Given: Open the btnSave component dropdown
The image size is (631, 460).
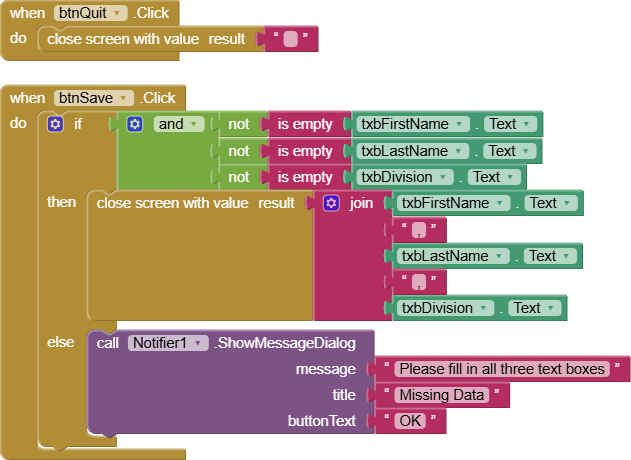Looking at the screenshot, I should point(125,98).
